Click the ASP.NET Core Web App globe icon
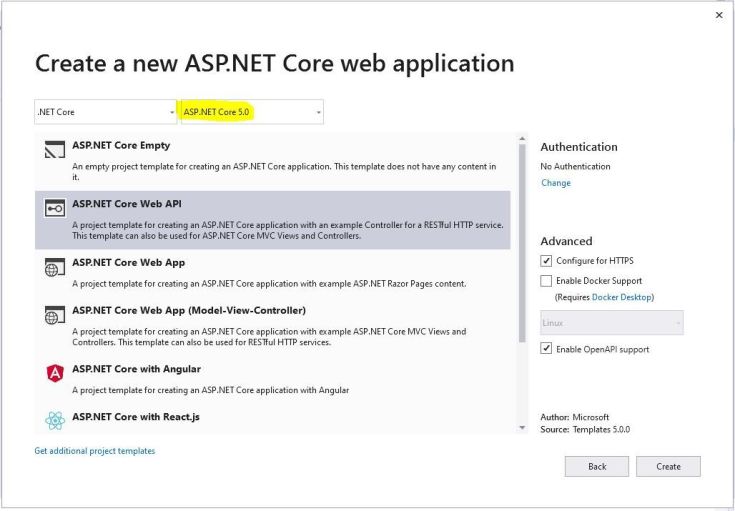735x511 pixels. pyautogui.click(x=55, y=267)
